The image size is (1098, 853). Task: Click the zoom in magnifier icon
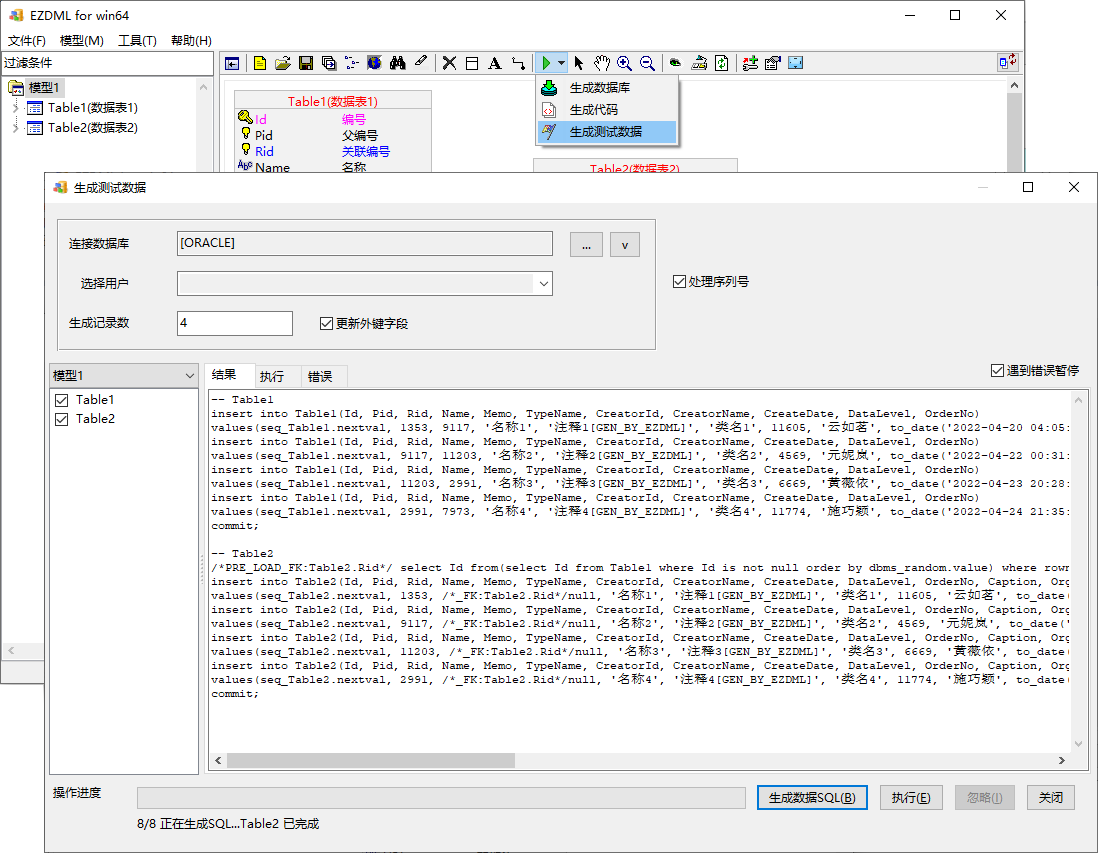point(625,64)
